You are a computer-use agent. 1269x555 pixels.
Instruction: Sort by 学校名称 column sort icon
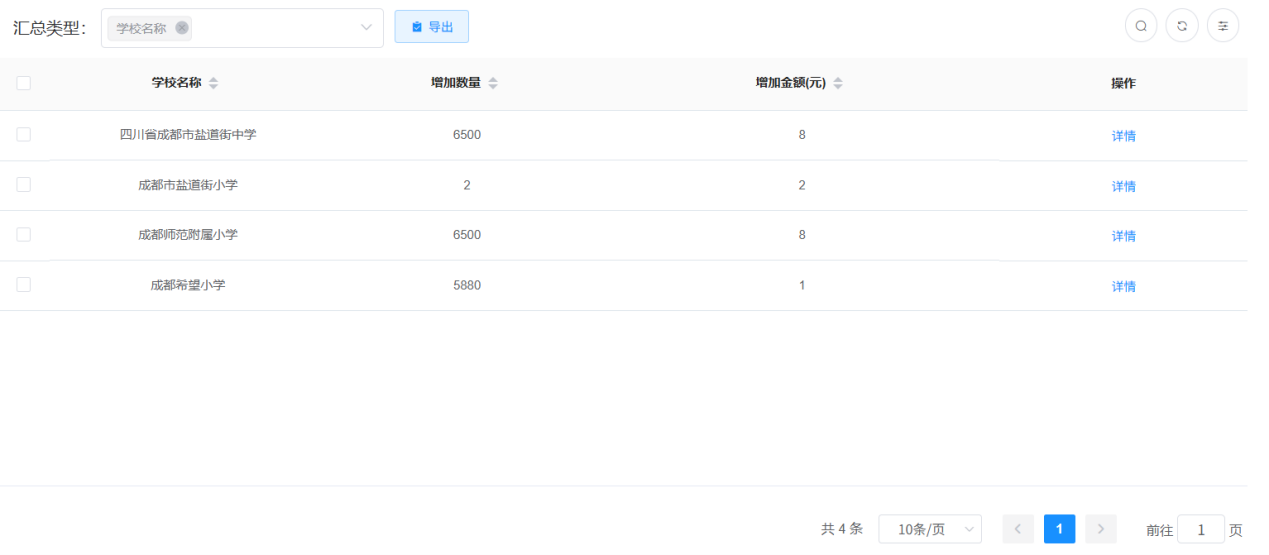pyautogui.click(x=213, y=84)
